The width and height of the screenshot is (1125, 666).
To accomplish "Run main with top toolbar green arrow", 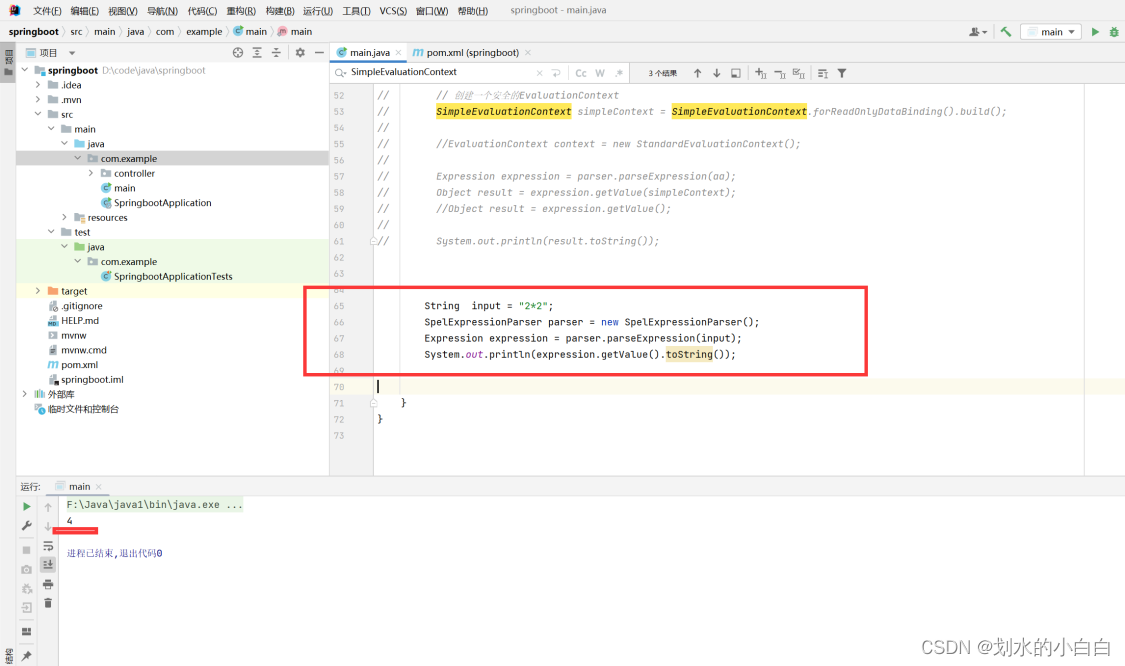I will (1095, 32).
